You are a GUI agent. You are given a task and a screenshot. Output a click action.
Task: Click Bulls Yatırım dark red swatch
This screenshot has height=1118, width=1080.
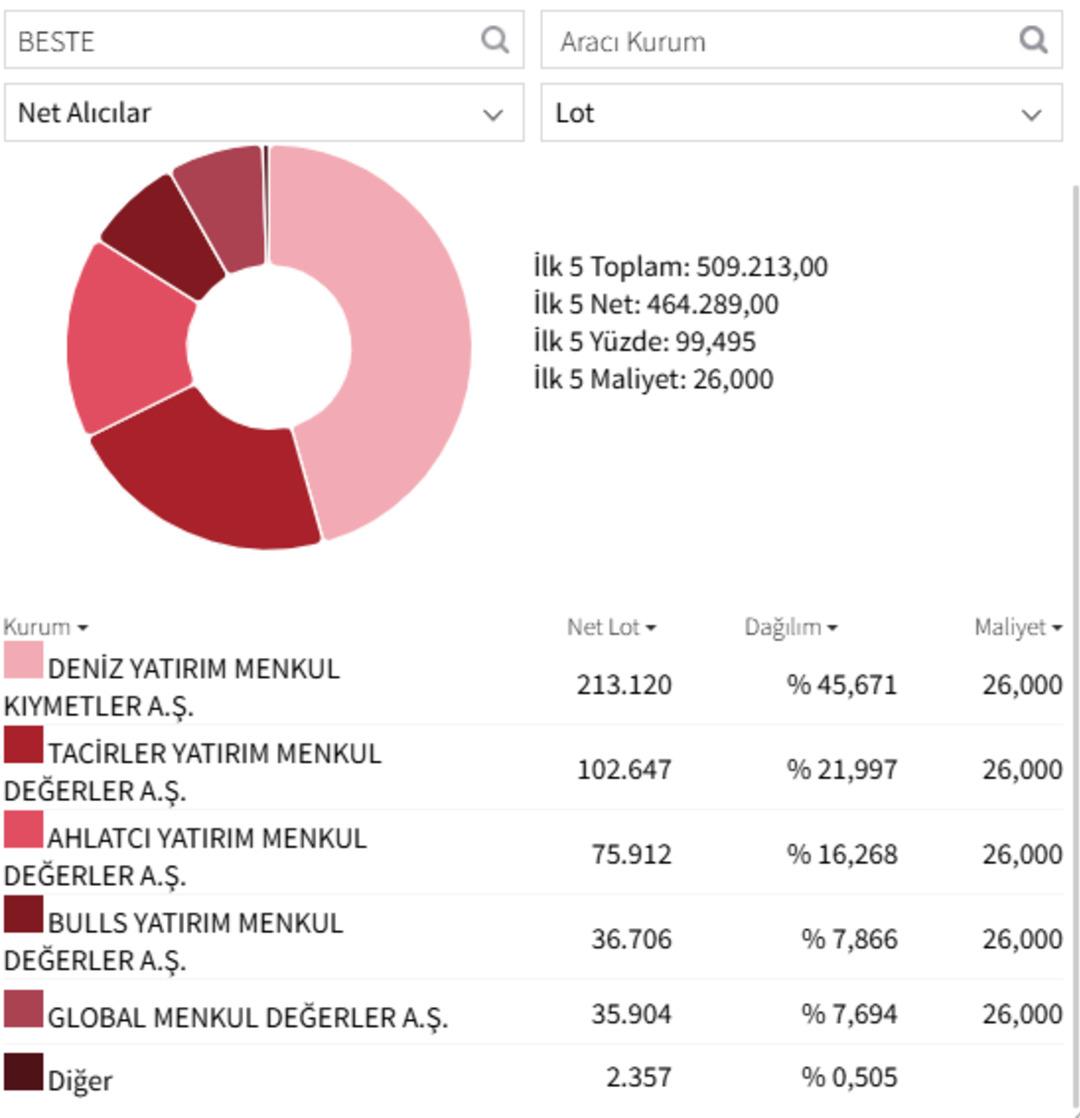[23, 914]
